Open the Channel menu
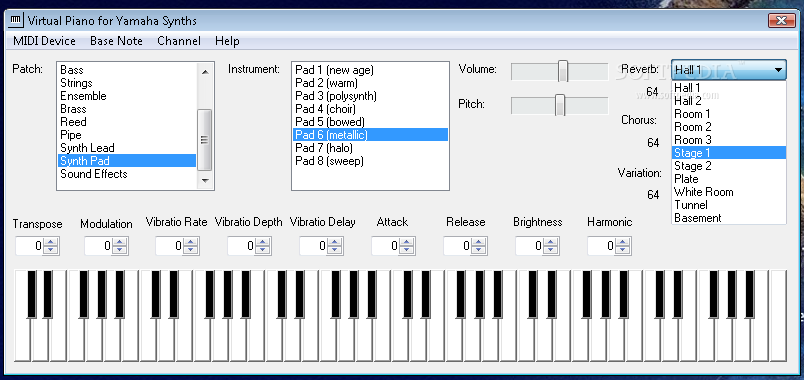 point(179,41)
